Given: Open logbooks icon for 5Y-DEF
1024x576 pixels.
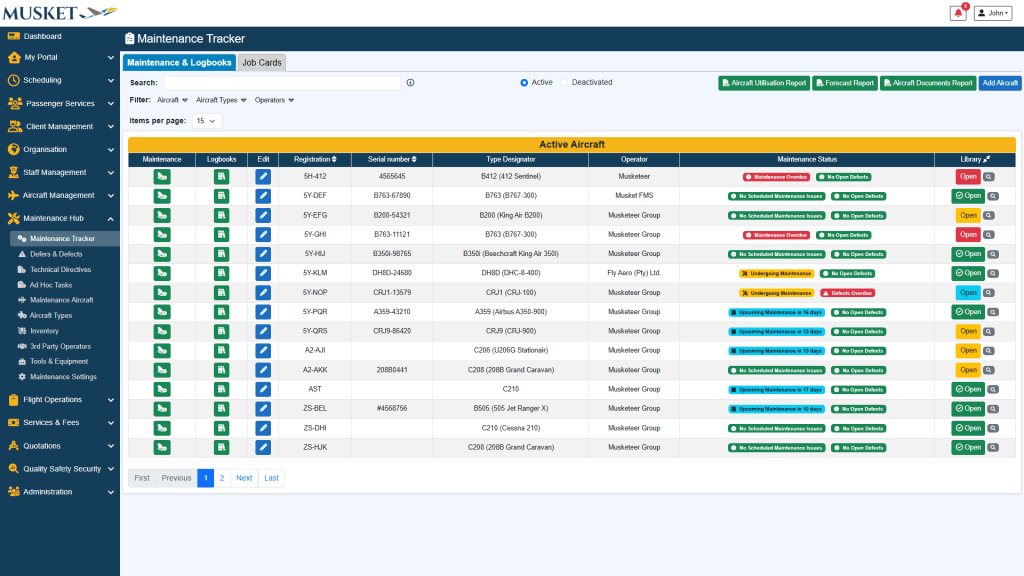Looking at the screenshot, I should tap(221, 196).
